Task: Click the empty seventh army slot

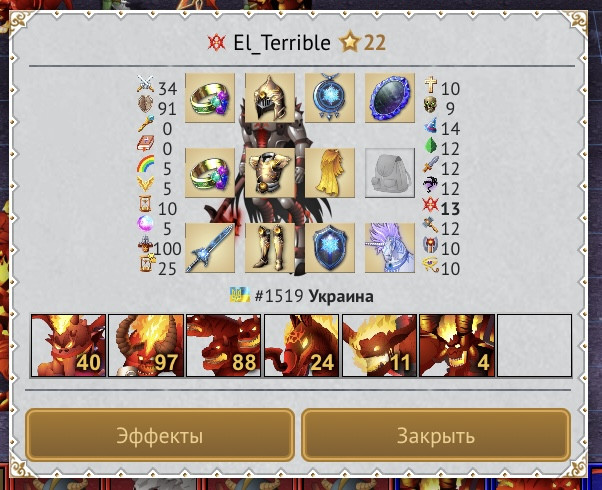Action: pos(534,345)
